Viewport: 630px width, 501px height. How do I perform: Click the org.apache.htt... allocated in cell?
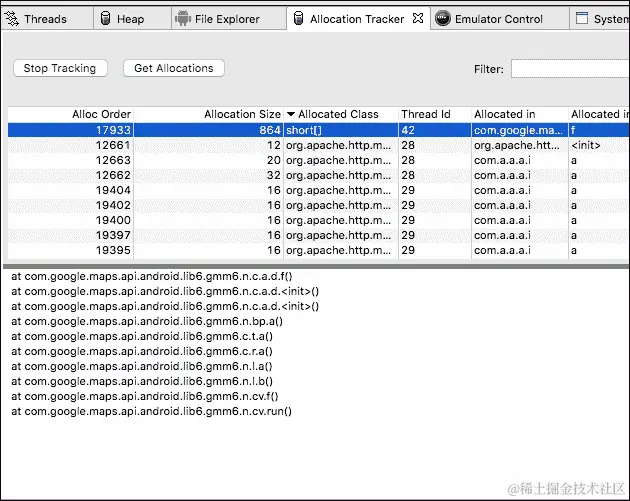[x=520, y=145]
